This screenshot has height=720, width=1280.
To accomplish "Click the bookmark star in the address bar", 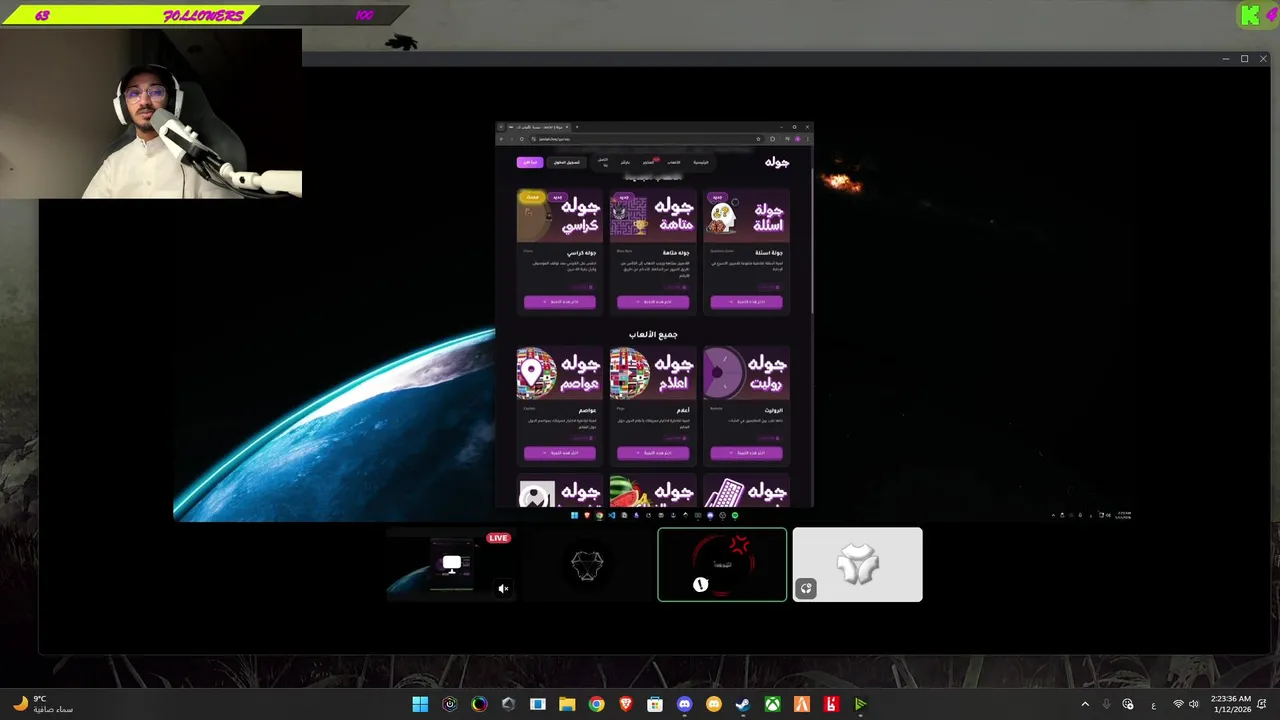I will (758, 139).
